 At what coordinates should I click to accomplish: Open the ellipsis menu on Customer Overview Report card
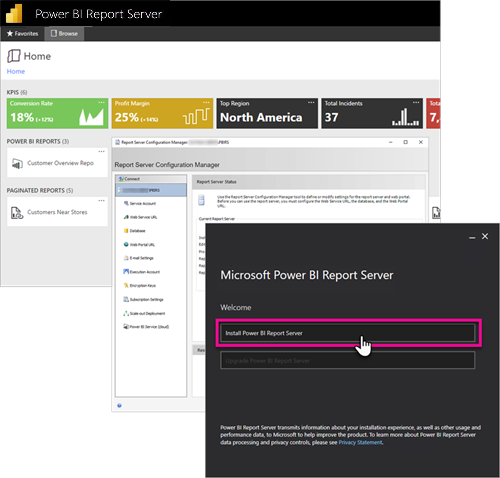[x=101, y=152]
